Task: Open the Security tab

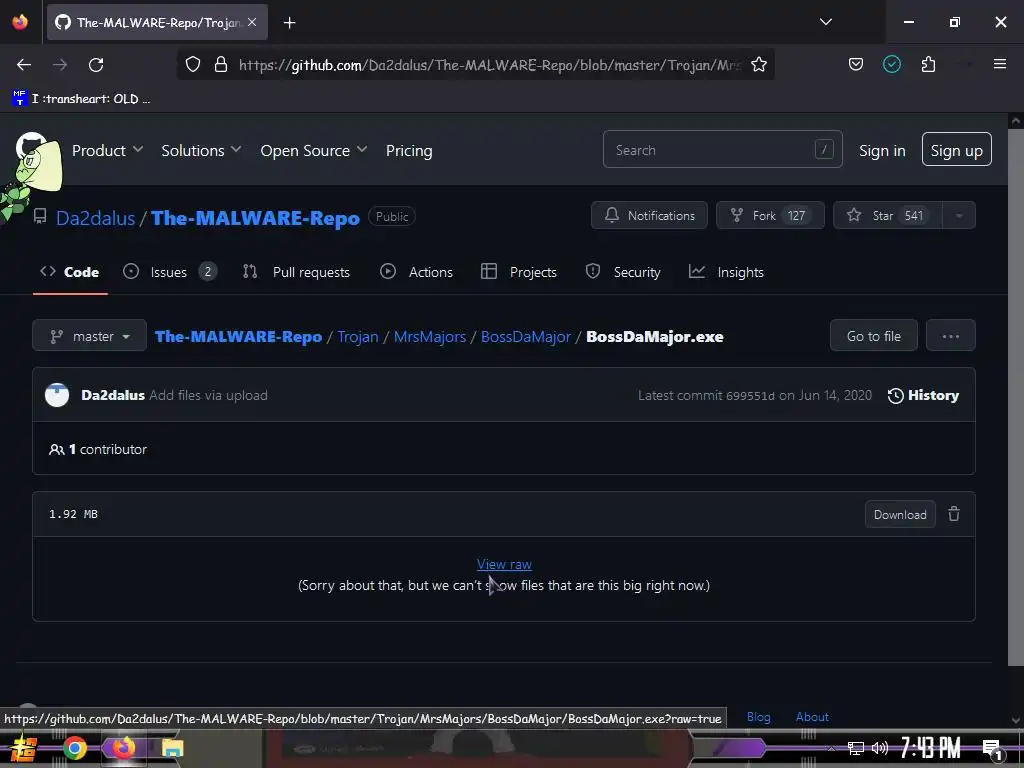Action: click(x=623, y=272)
